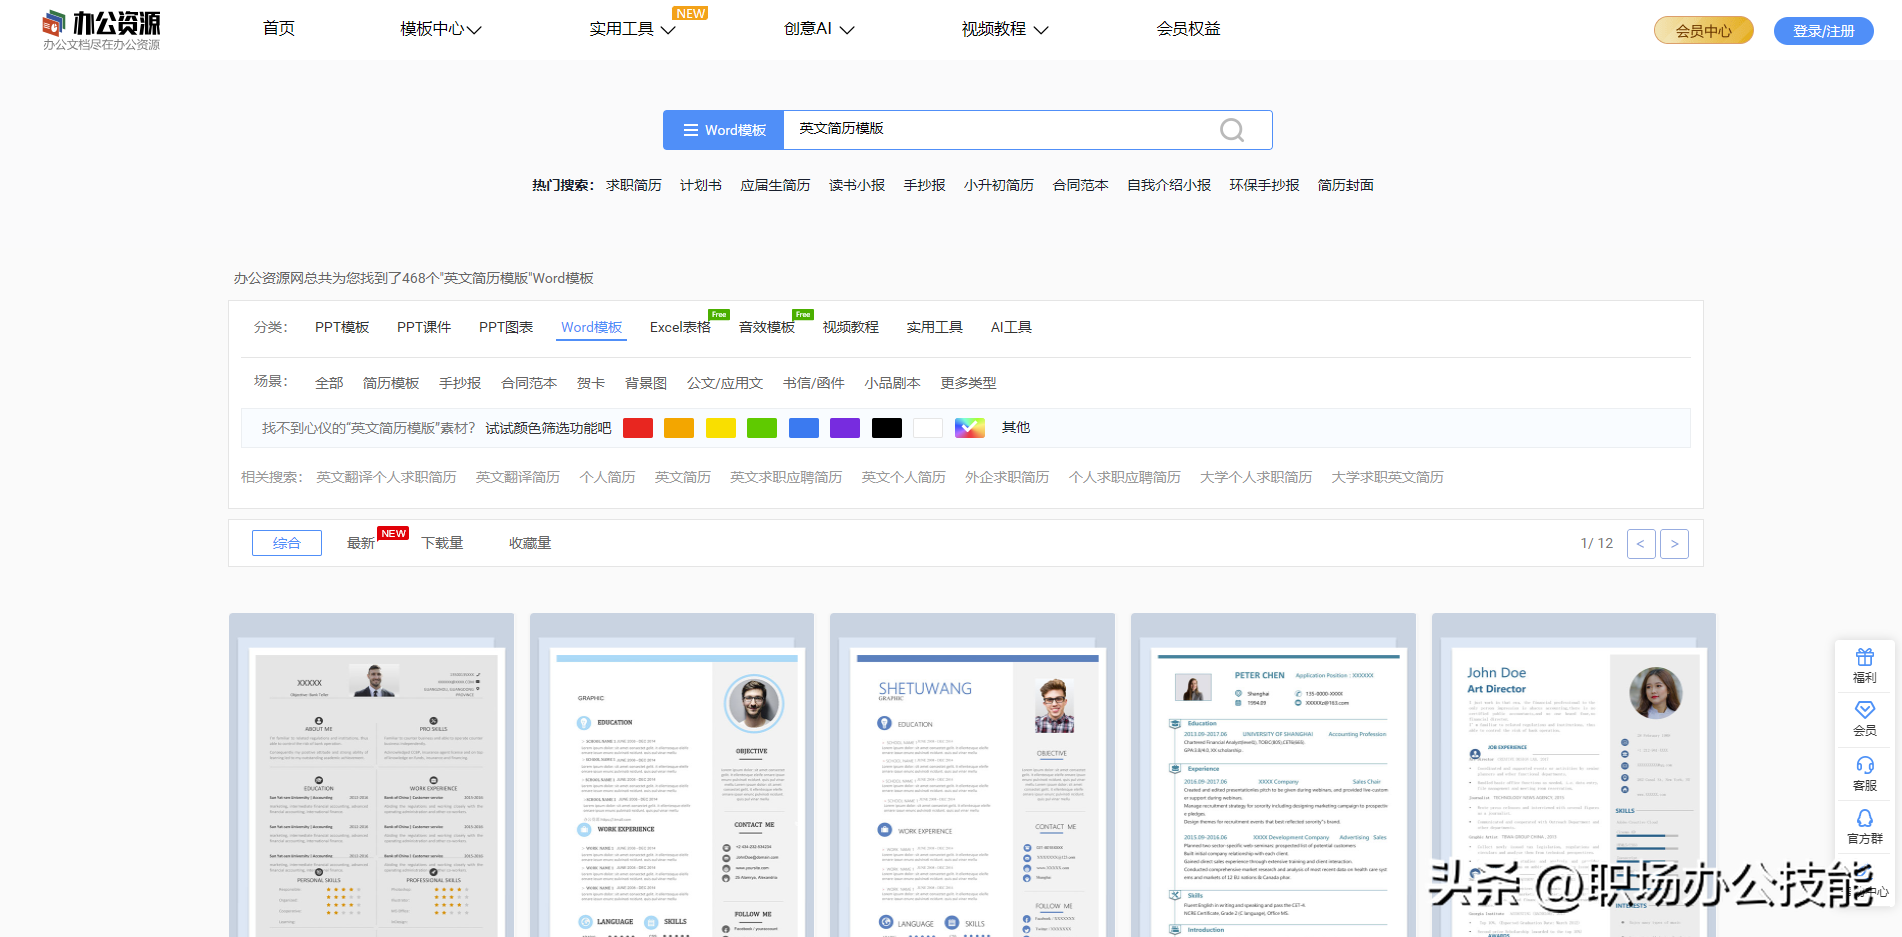Open 客服 headset support icon
This screenshot has height=937, width=1902.
[1864, 773]
